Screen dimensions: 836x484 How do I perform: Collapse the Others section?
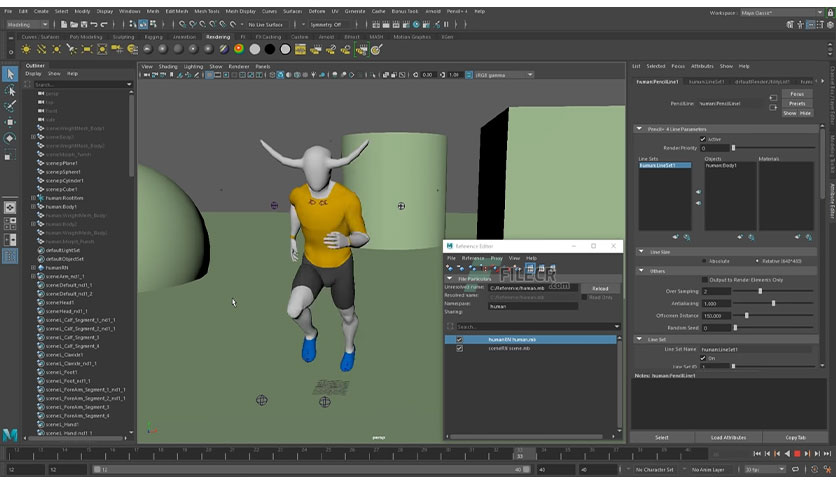click(x=641, y=271)
